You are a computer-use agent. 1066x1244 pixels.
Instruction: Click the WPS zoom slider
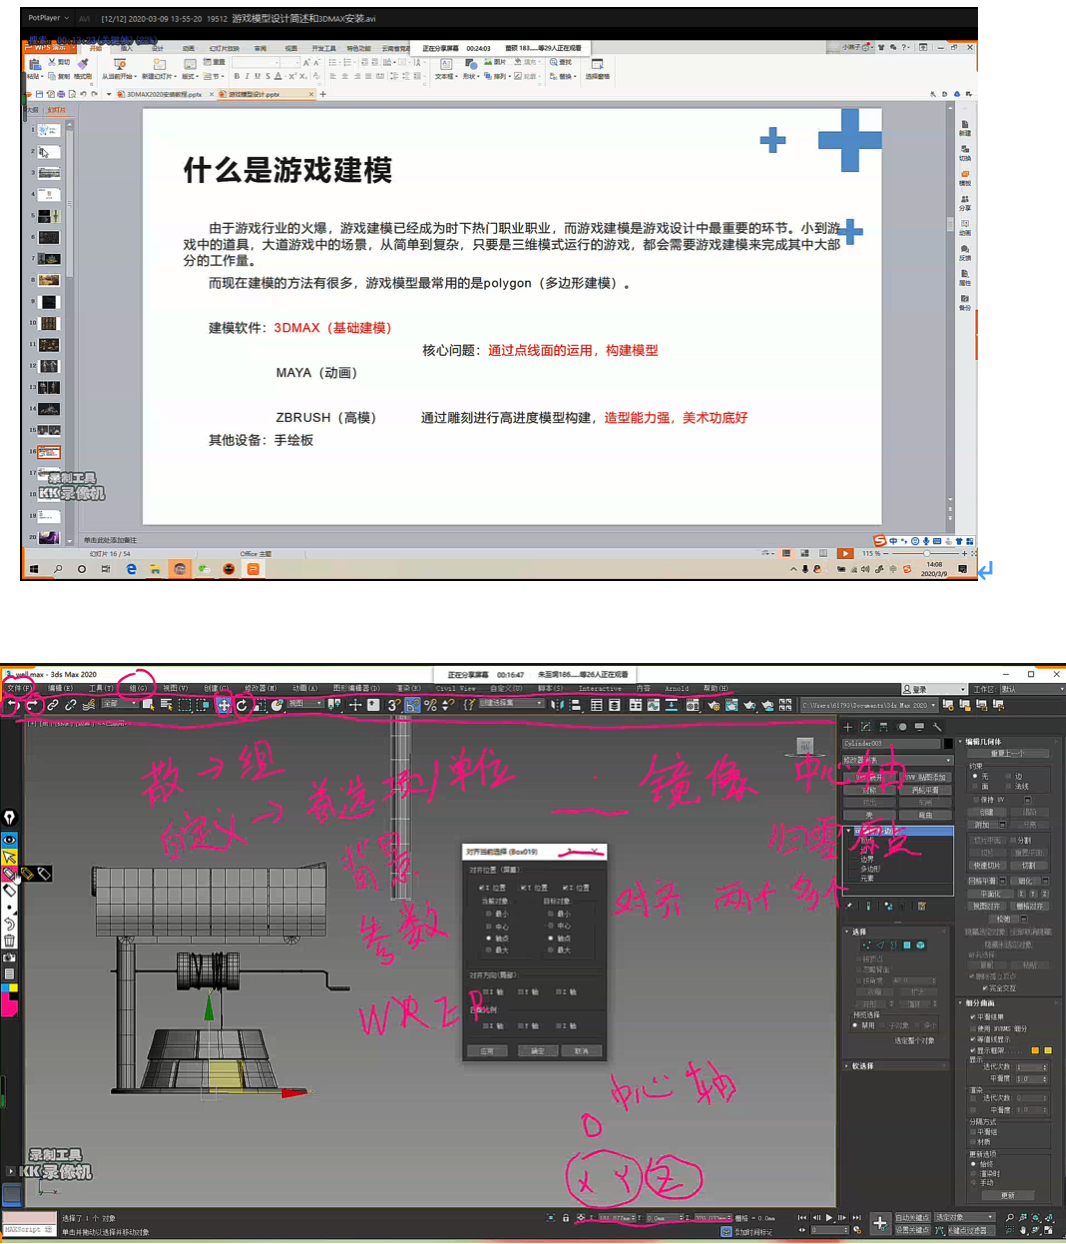926,553
